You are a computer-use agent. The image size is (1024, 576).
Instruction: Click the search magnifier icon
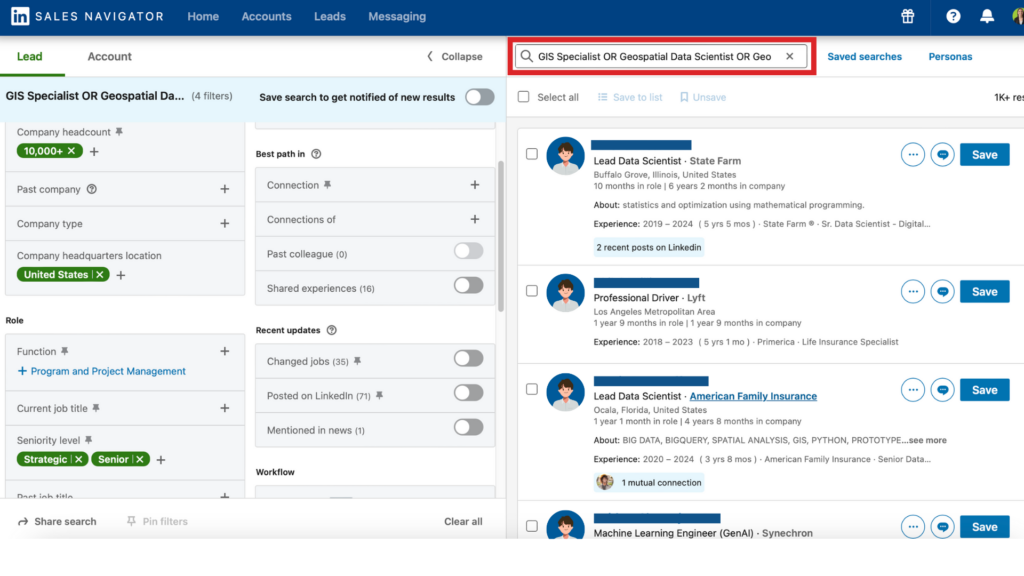(526, 56)
